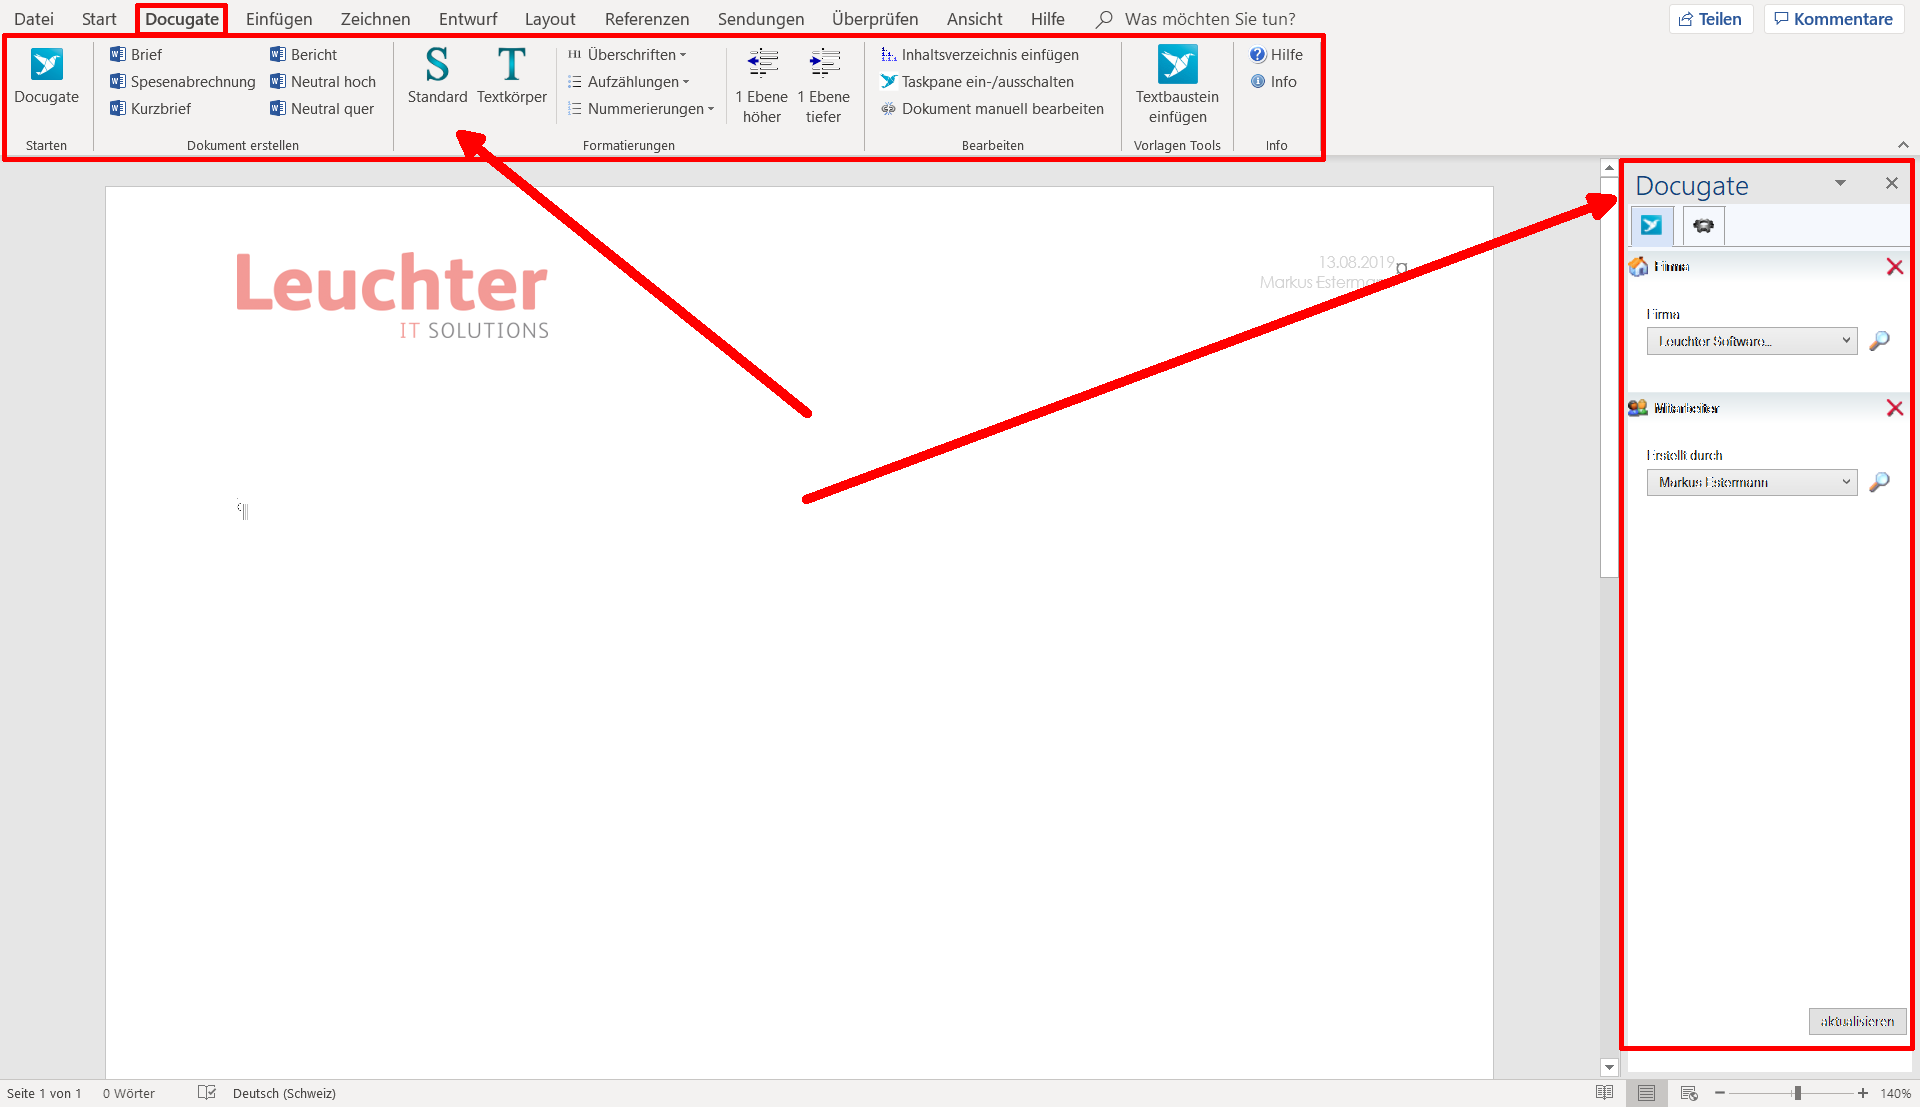Click the page count 'Seite 1 von 1'

tap(44, 1093)
